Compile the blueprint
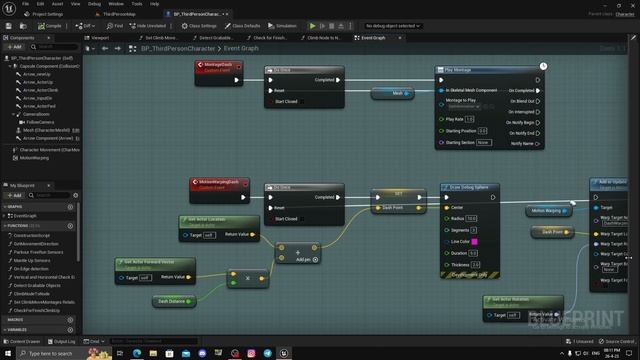Screen dimensions: 640x360 pos(49,26)
